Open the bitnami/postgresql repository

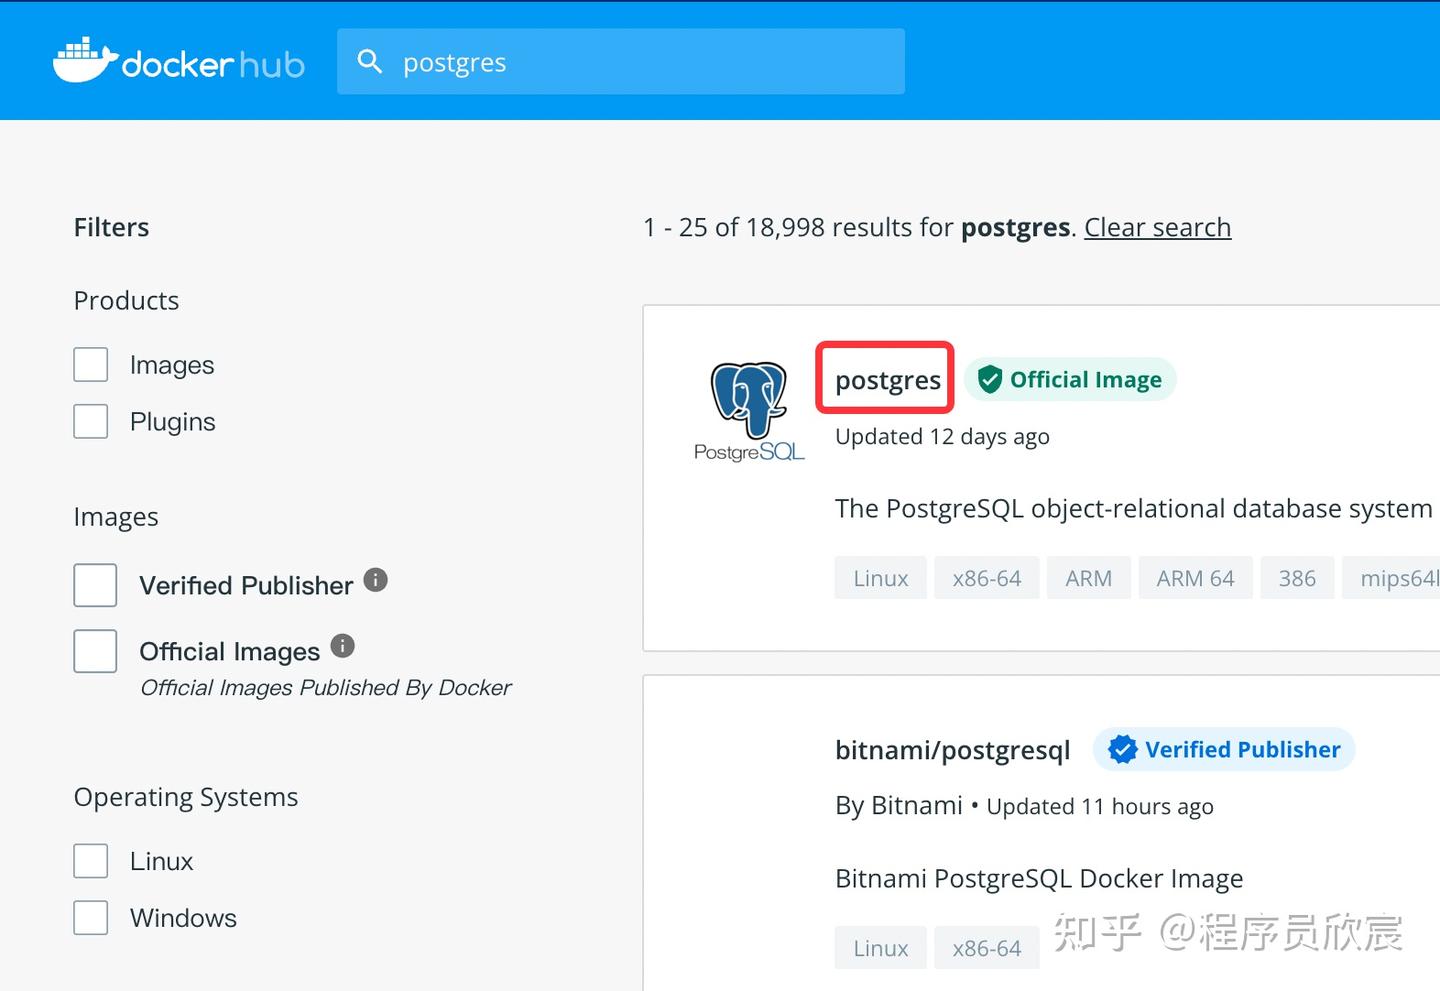(x=952, y=749)
